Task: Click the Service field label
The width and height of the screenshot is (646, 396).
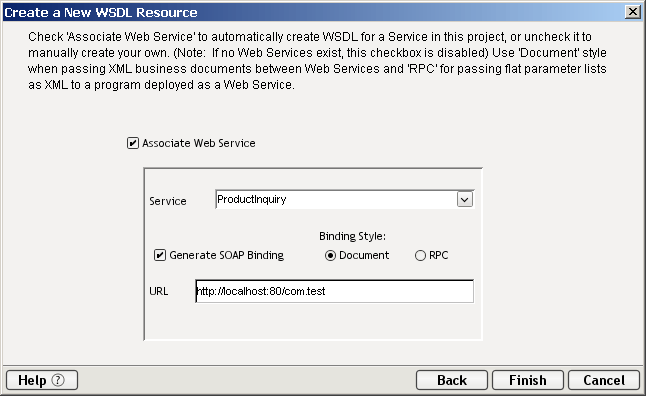Action: 168,201
